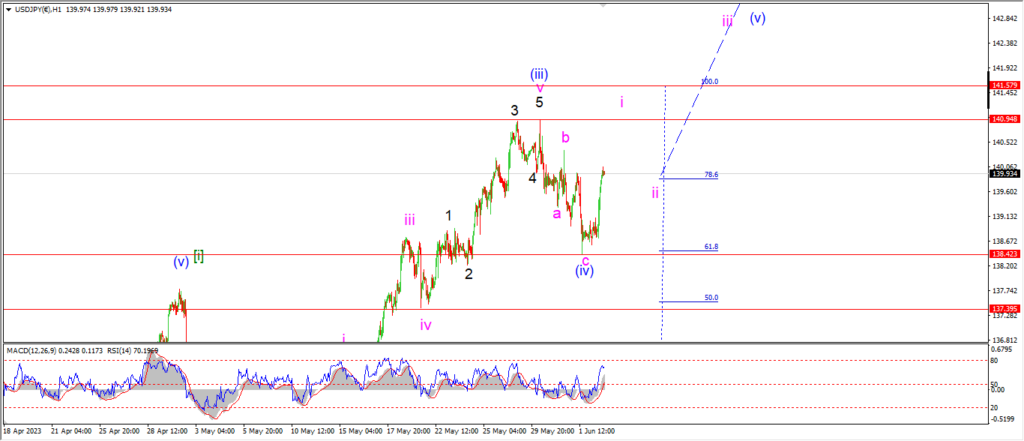1024x441 pixels.
Task: Click the red 138.423 price level tag
Action: (x=1004, y=255)
